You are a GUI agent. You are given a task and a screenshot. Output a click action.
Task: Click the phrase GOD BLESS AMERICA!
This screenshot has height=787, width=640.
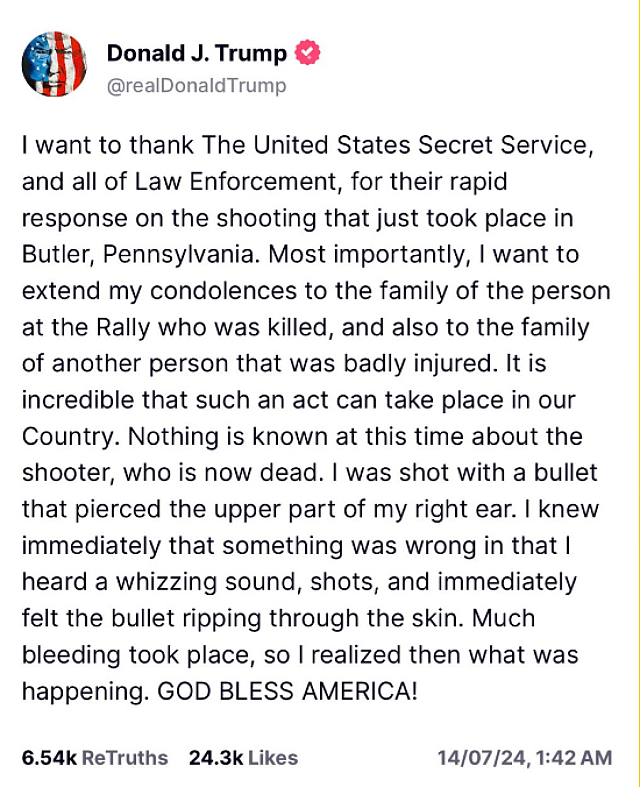[x=288, y=691]
